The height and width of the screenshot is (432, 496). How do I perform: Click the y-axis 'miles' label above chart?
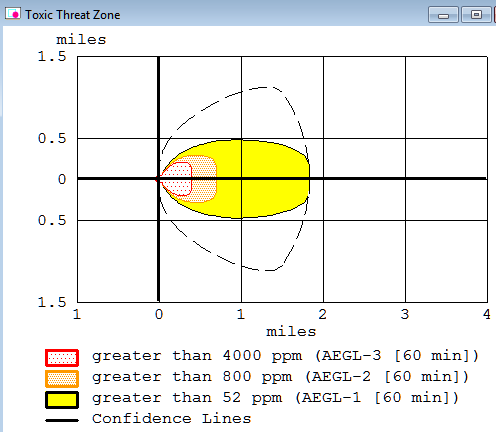(81, 40)
